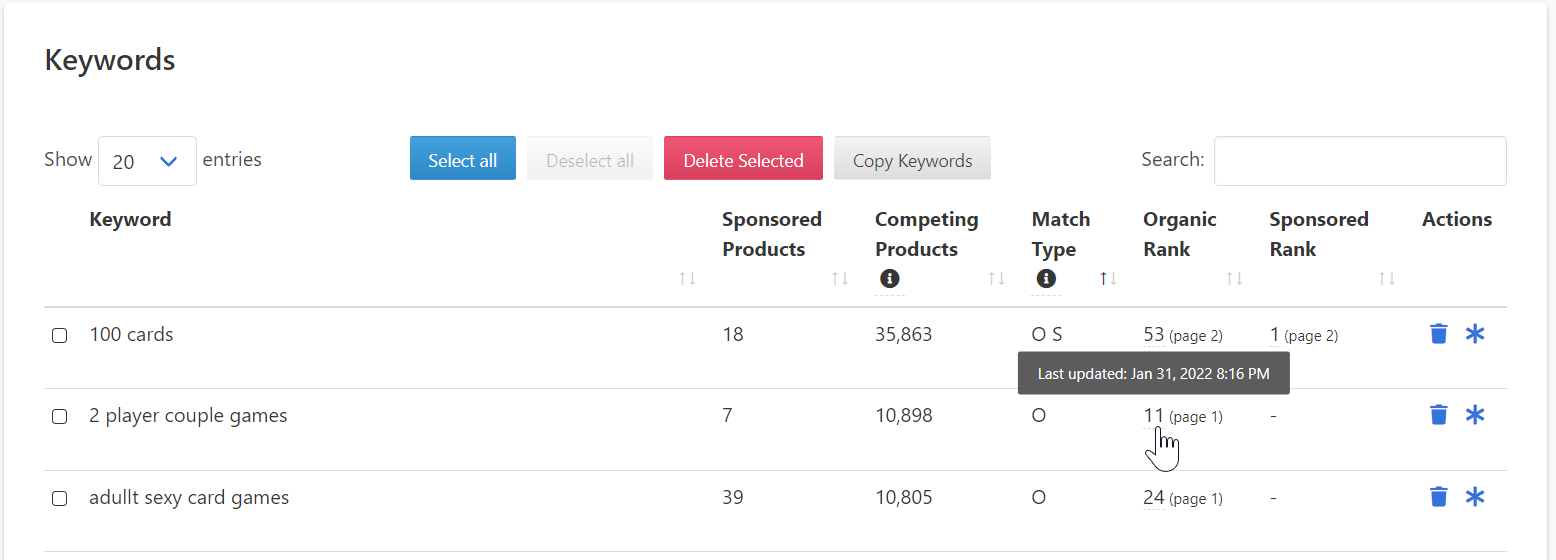Open the Competing Products info icon
The height and width of the screenshot is (560, 1556).
(889, 279)
